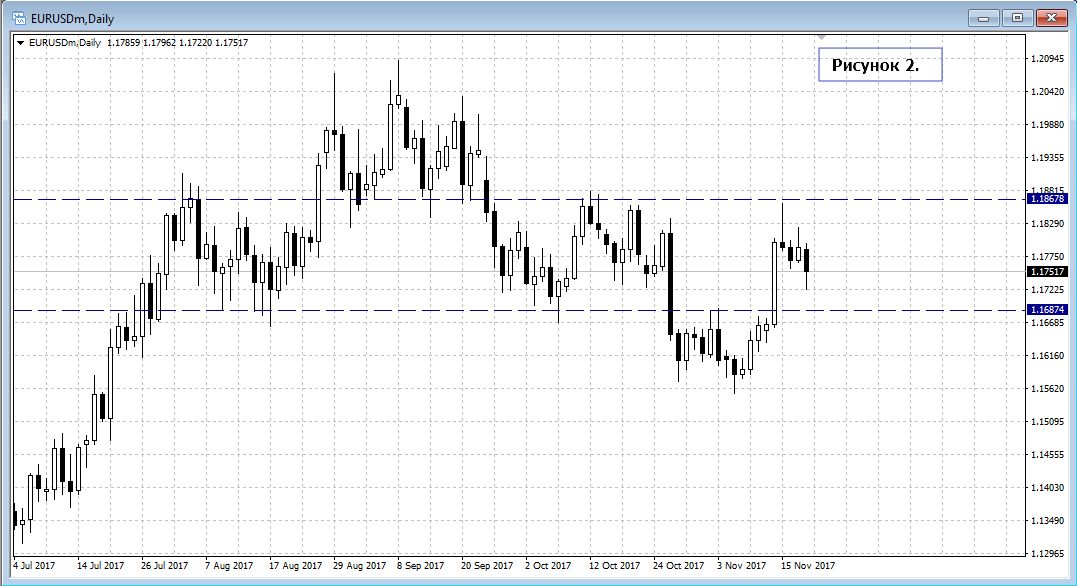Minimize the EURUSDm chart window
1077x586 pixels.
[x=986, y=18]
